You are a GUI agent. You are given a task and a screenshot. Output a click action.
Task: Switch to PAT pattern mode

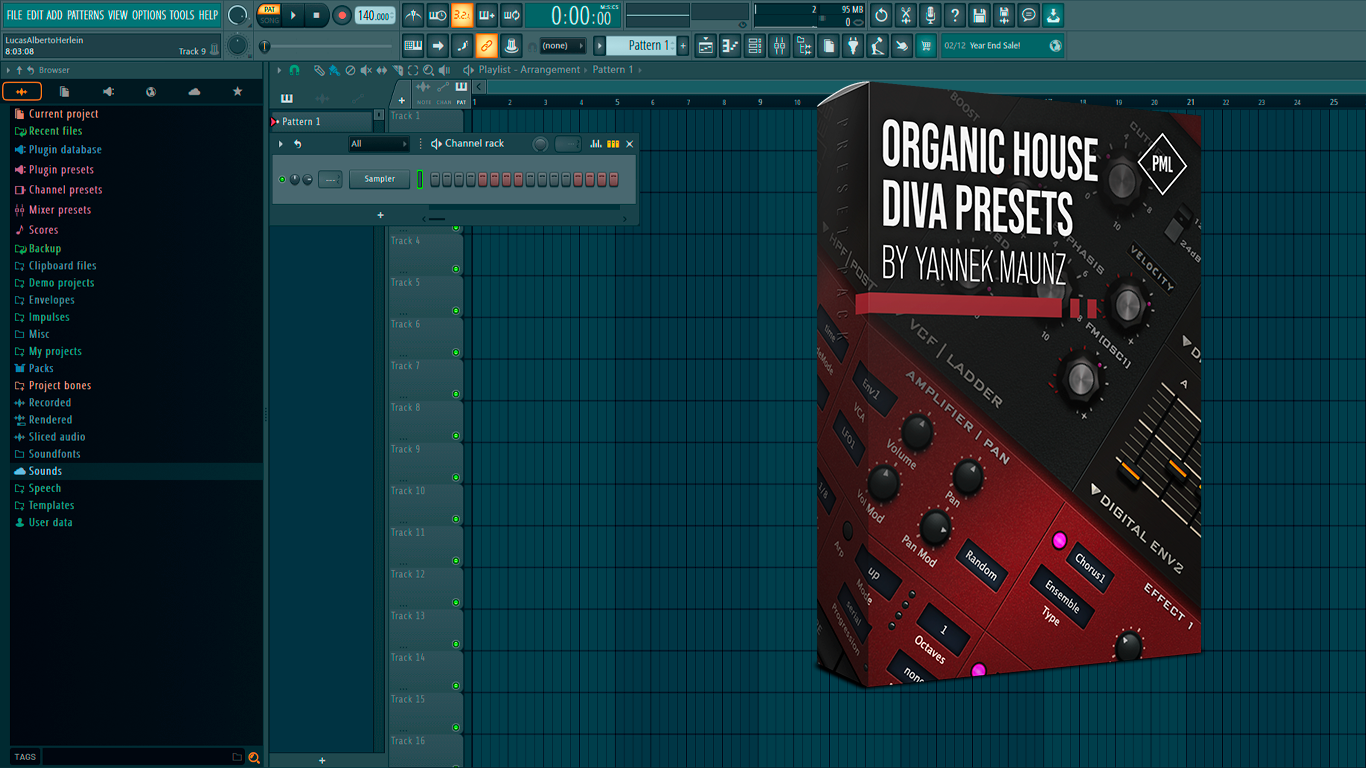269,9
